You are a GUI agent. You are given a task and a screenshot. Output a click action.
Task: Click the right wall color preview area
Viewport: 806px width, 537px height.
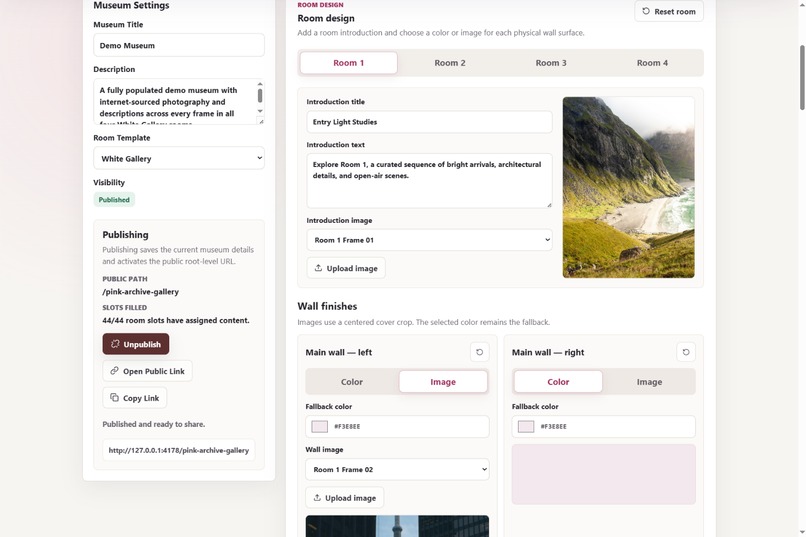pos(603,474)
